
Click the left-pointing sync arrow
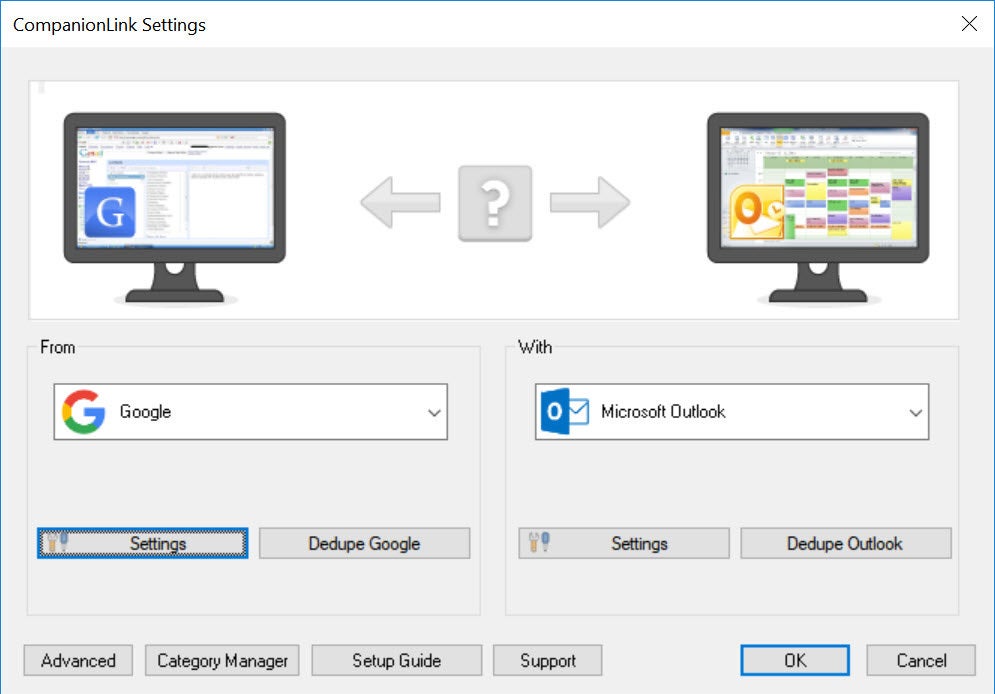[400, 202]
